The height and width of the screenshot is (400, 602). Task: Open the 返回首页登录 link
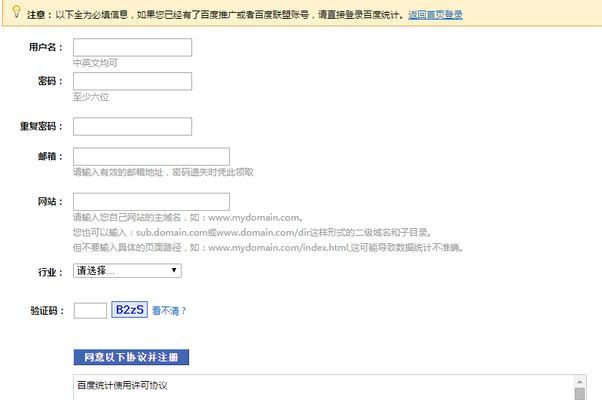click(x=435, y=15)
